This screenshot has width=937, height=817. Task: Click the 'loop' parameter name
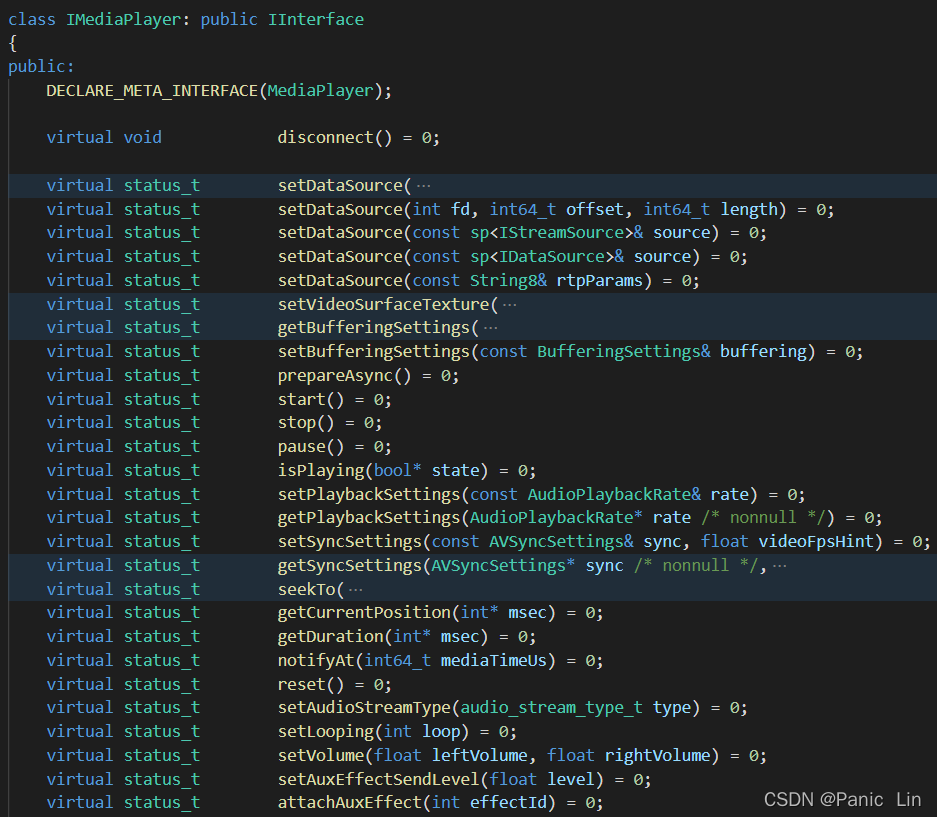(441, 732)
